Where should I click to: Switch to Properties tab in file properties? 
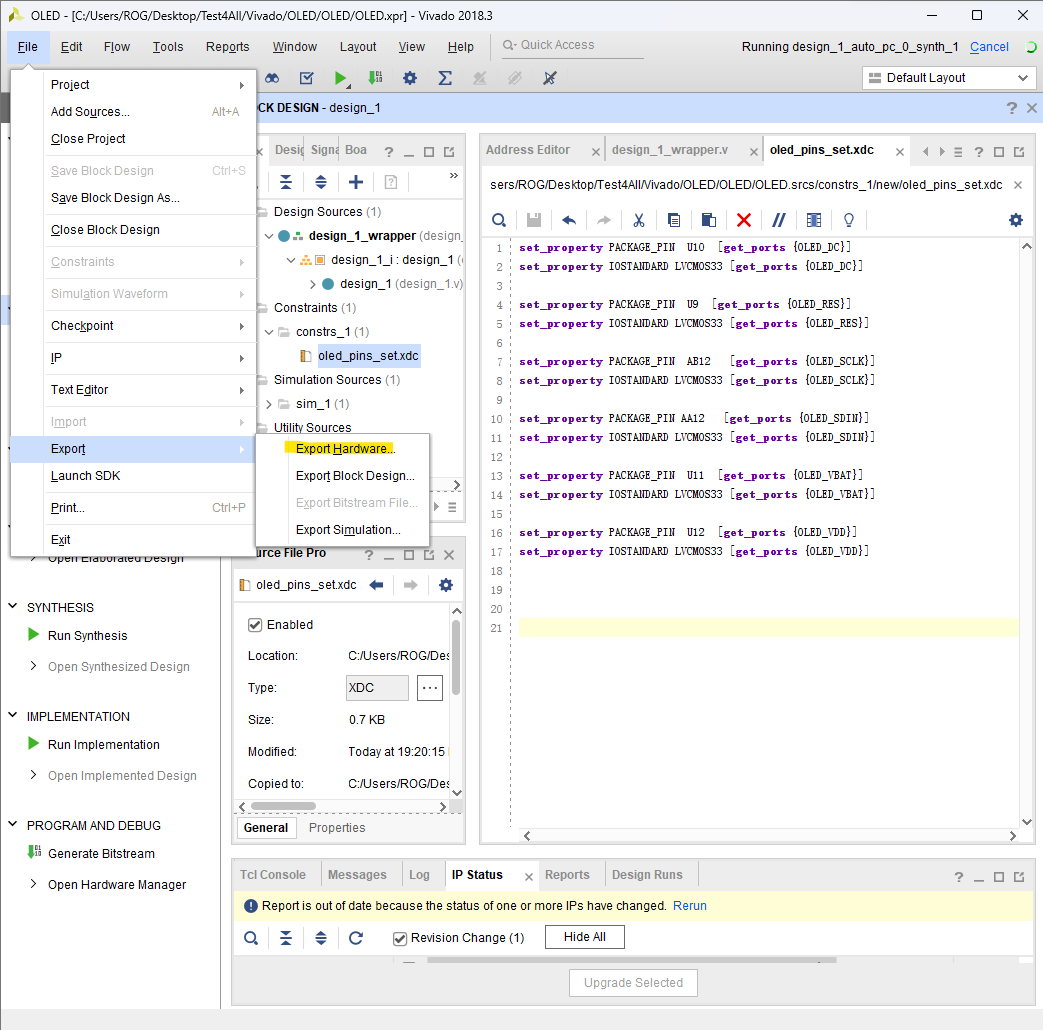tap(337, 828)
